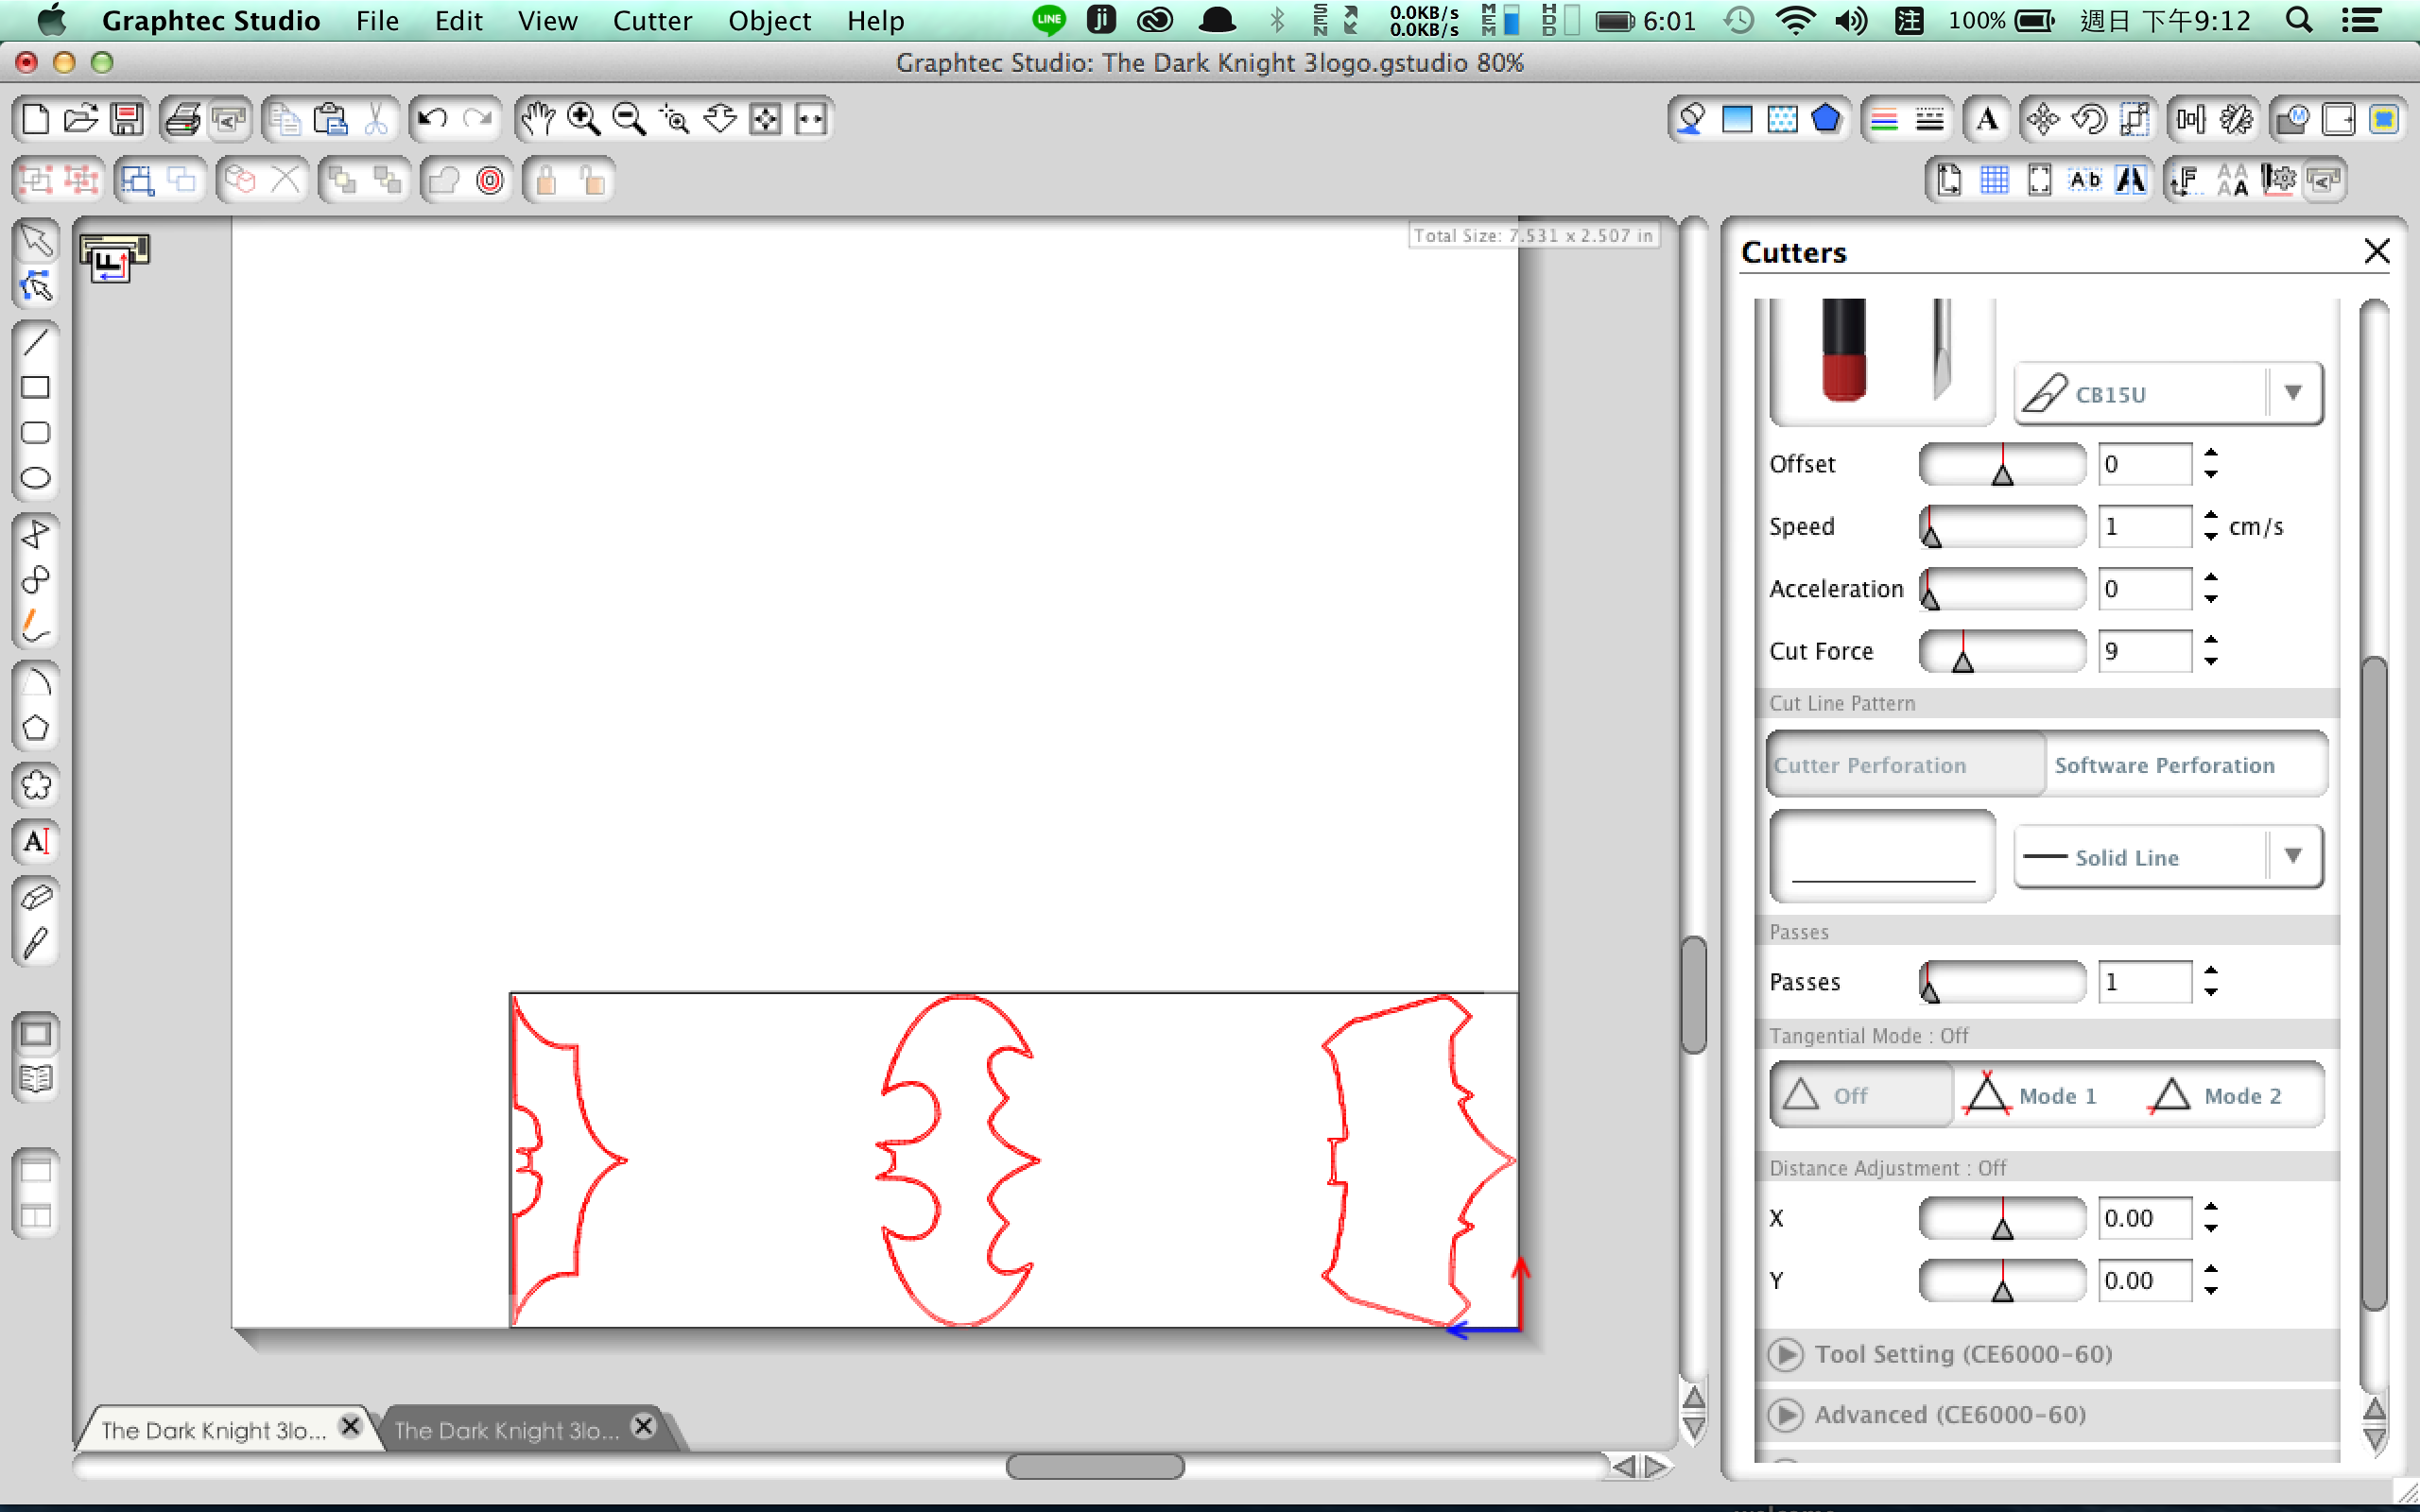This screenshot has width=2420, height=1512.
Task: Switch to second Dark Knight document tab
Action: pyautogui.click(x=506, y=1430)
